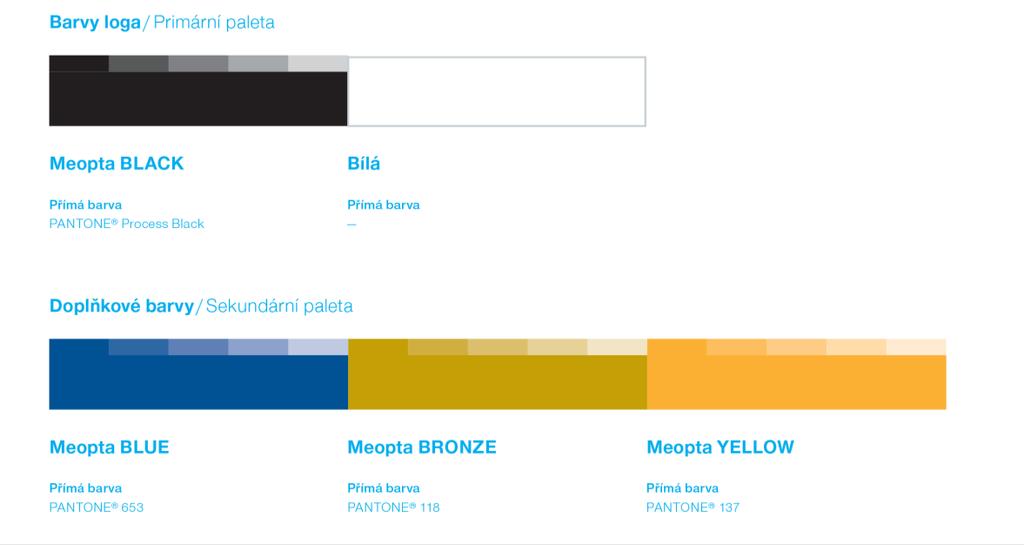This screenshot has height=545, width=1024.
Task: Click the Meopta BRONZE label
Action: tap(422, 447)
